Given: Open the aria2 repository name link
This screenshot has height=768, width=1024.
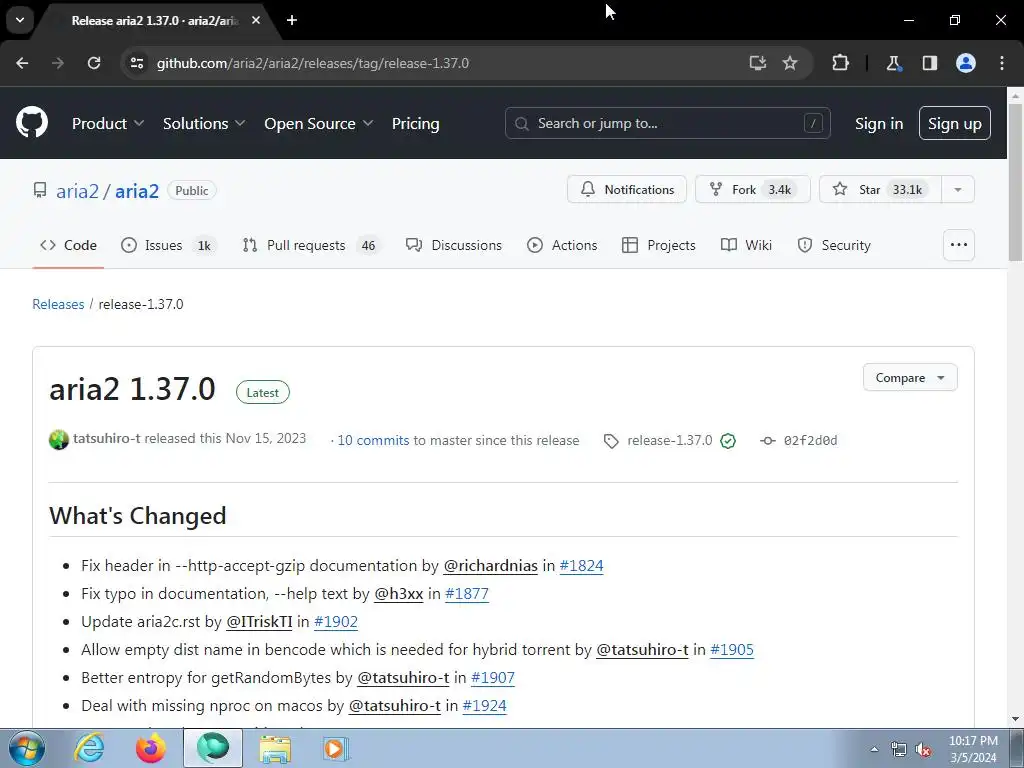Looking at the screenshot, I should pyautogui.click(x=137, y=191).
